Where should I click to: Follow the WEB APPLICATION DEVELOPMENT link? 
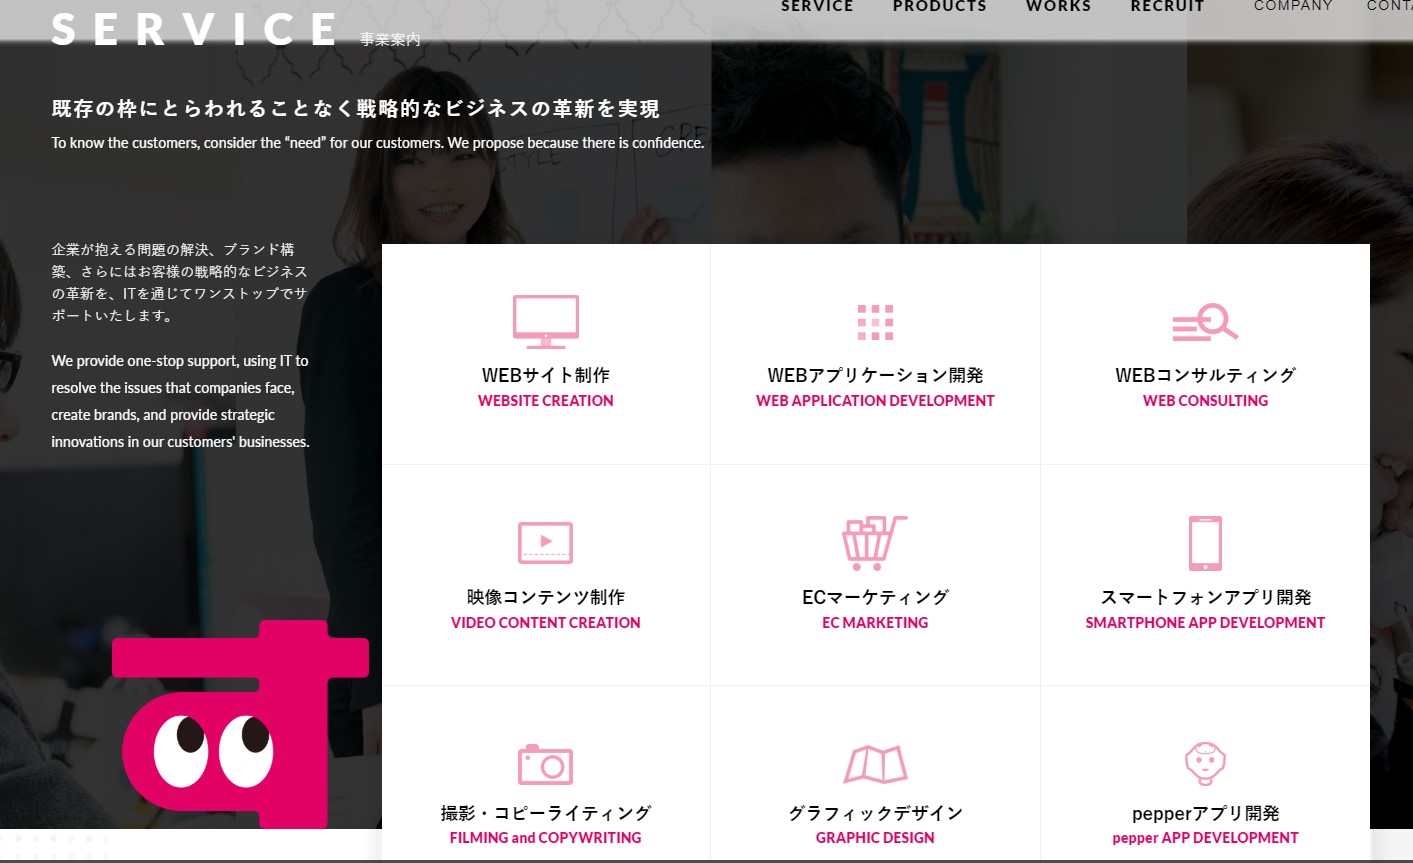point(875,401)
